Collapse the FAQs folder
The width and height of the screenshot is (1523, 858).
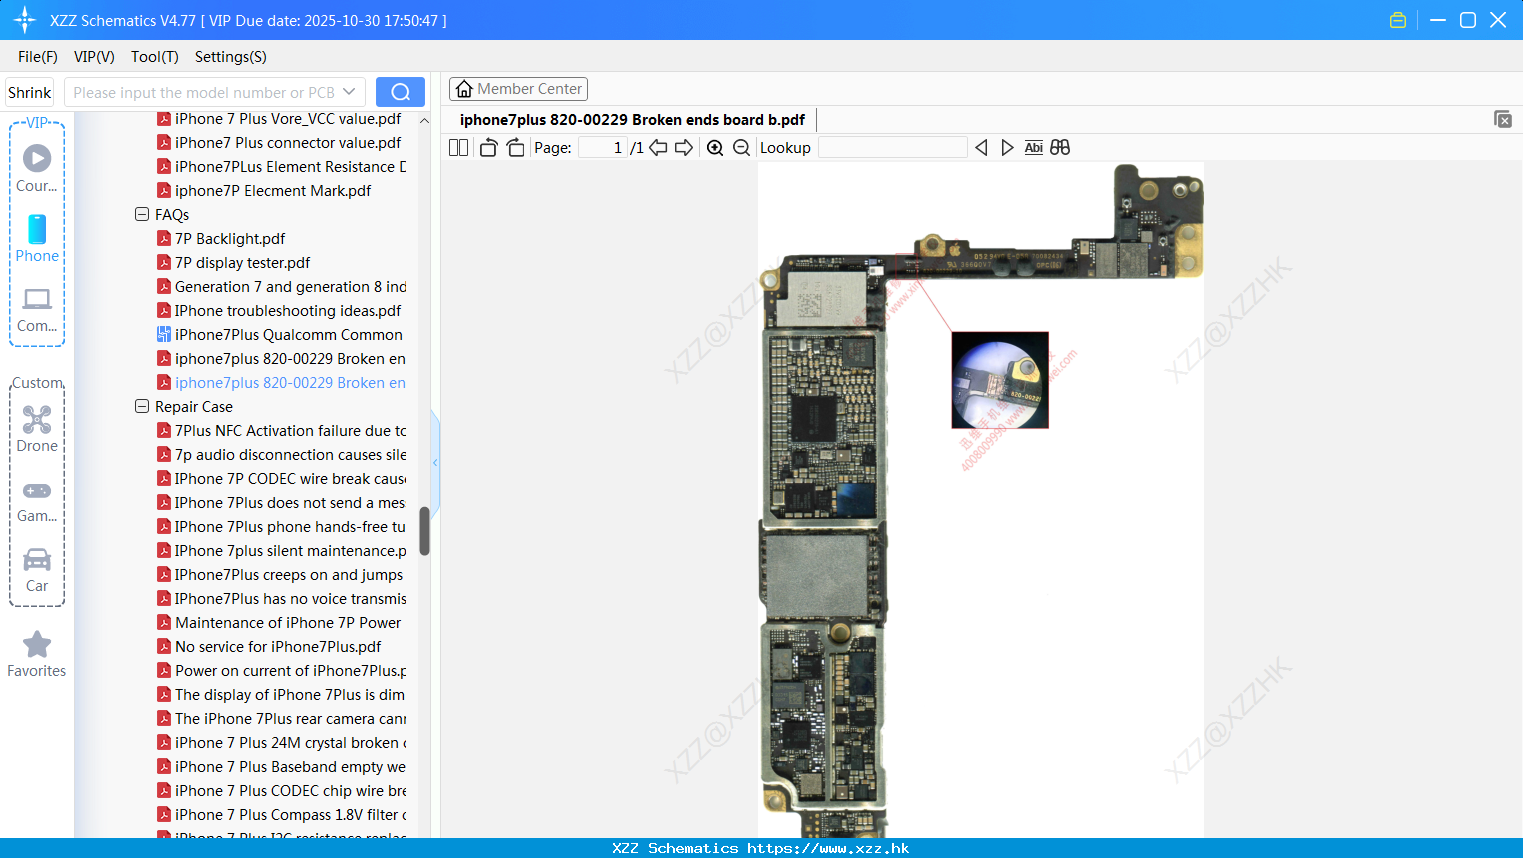(x=142, y=214)
